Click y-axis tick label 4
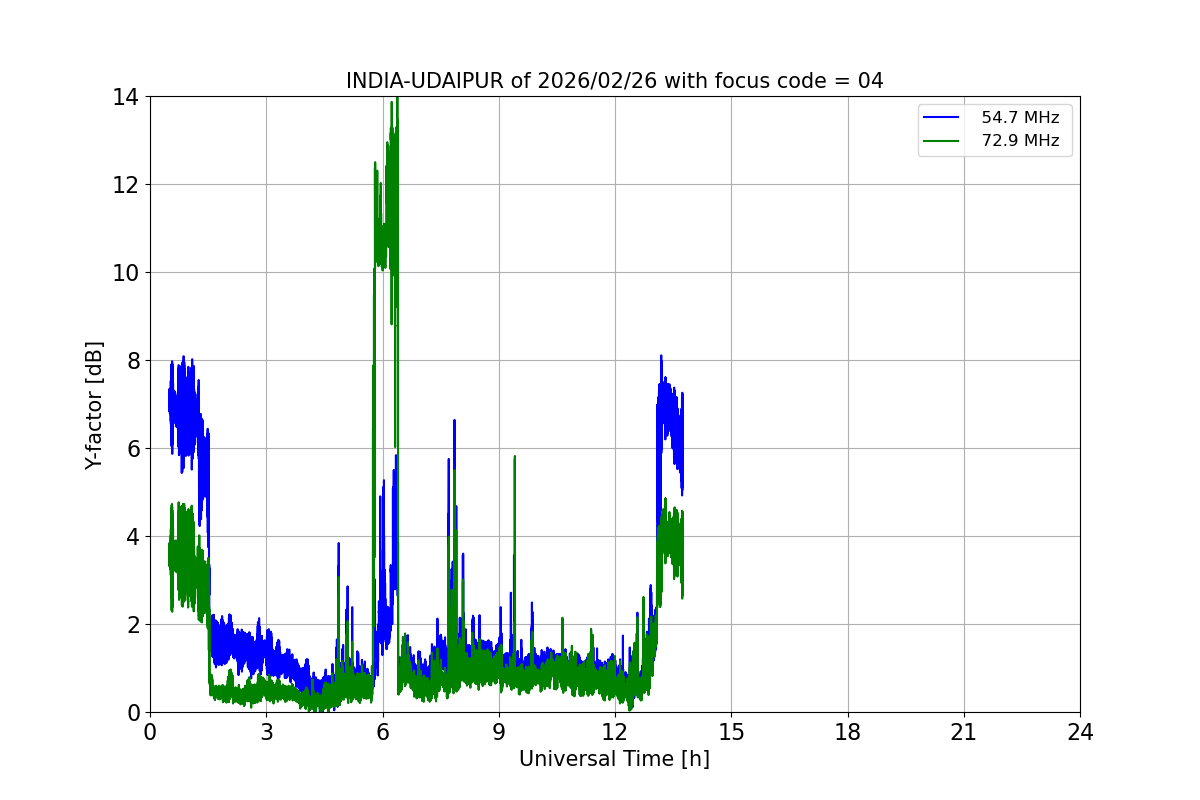 (x=133, y=537)
